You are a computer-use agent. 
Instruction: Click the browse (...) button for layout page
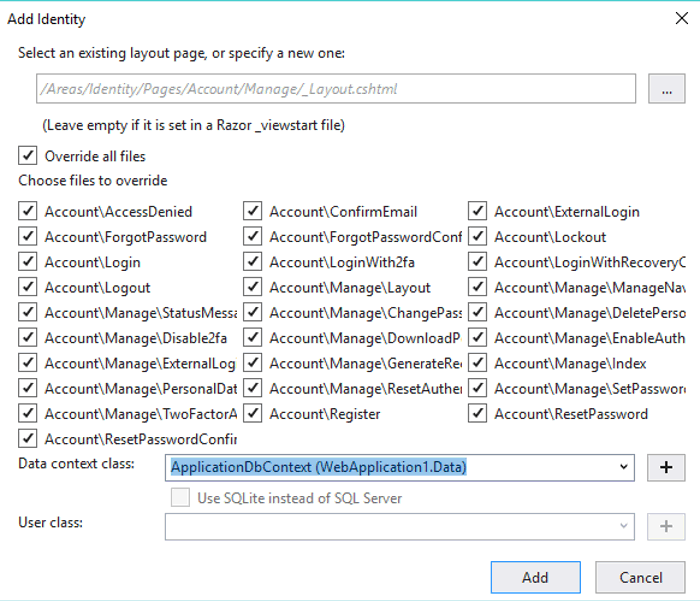tap(666, 89)
